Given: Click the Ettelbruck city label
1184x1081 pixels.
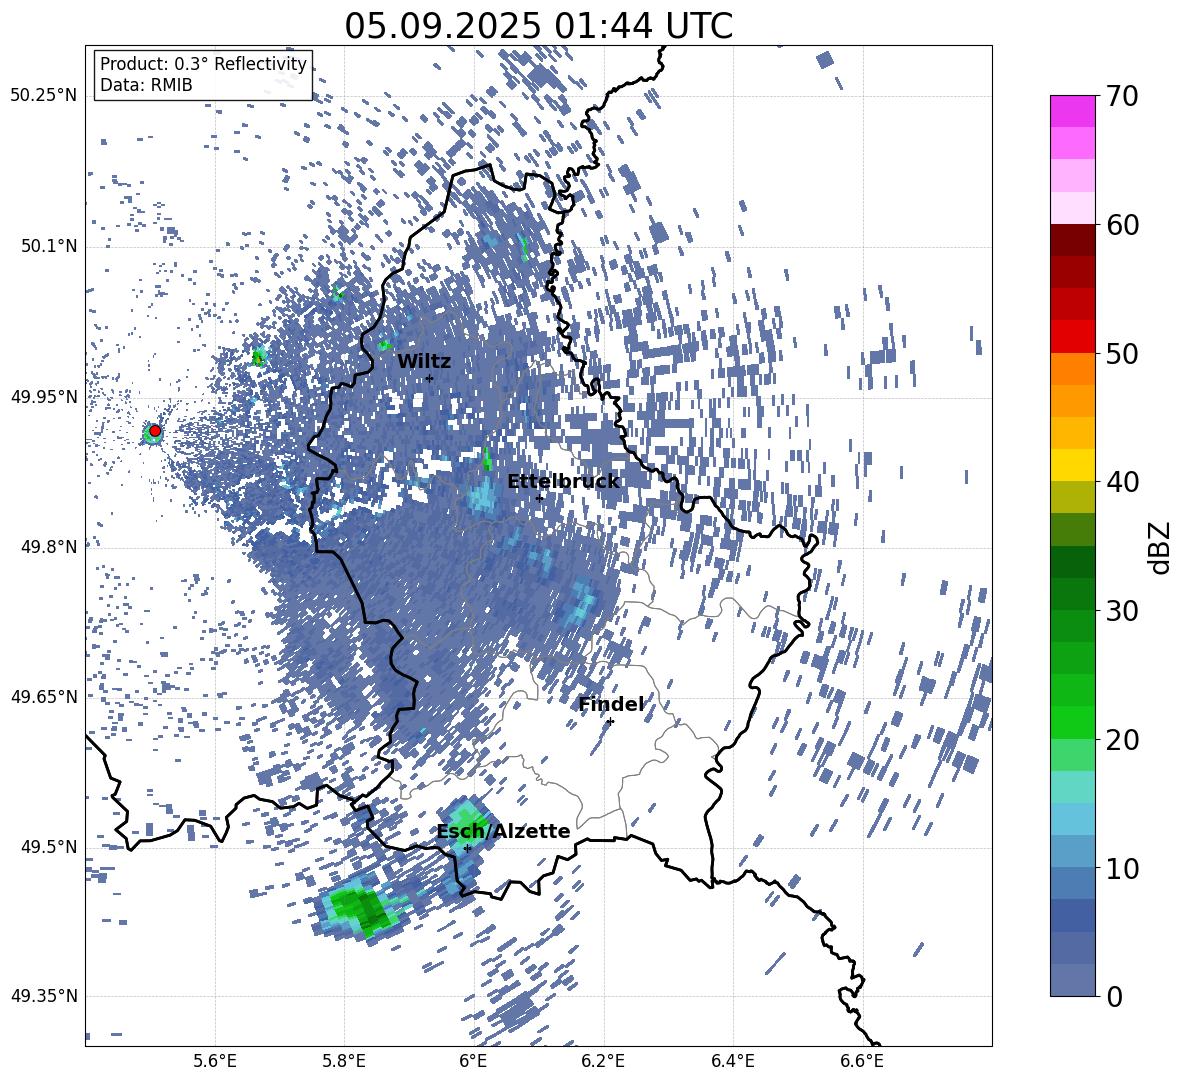Looking at the screenshot, I should 563,482.
